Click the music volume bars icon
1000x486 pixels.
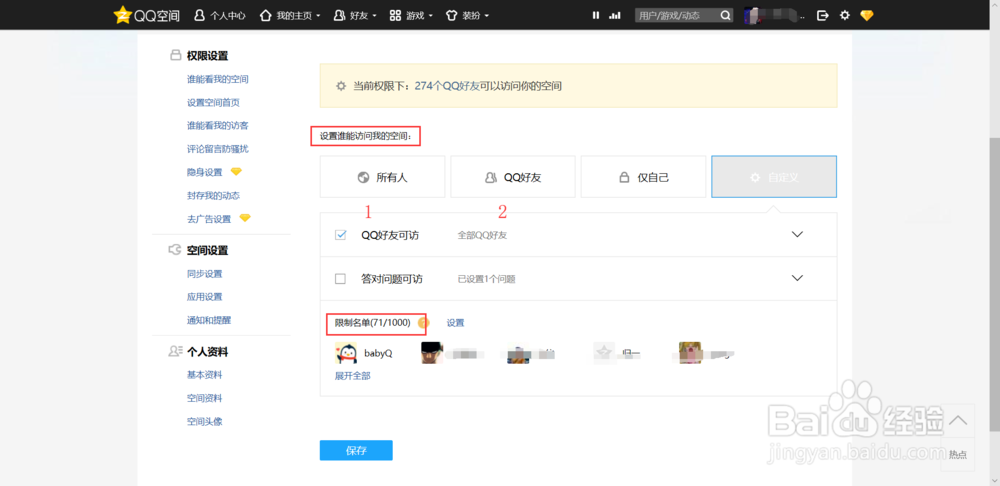(615, 15)
